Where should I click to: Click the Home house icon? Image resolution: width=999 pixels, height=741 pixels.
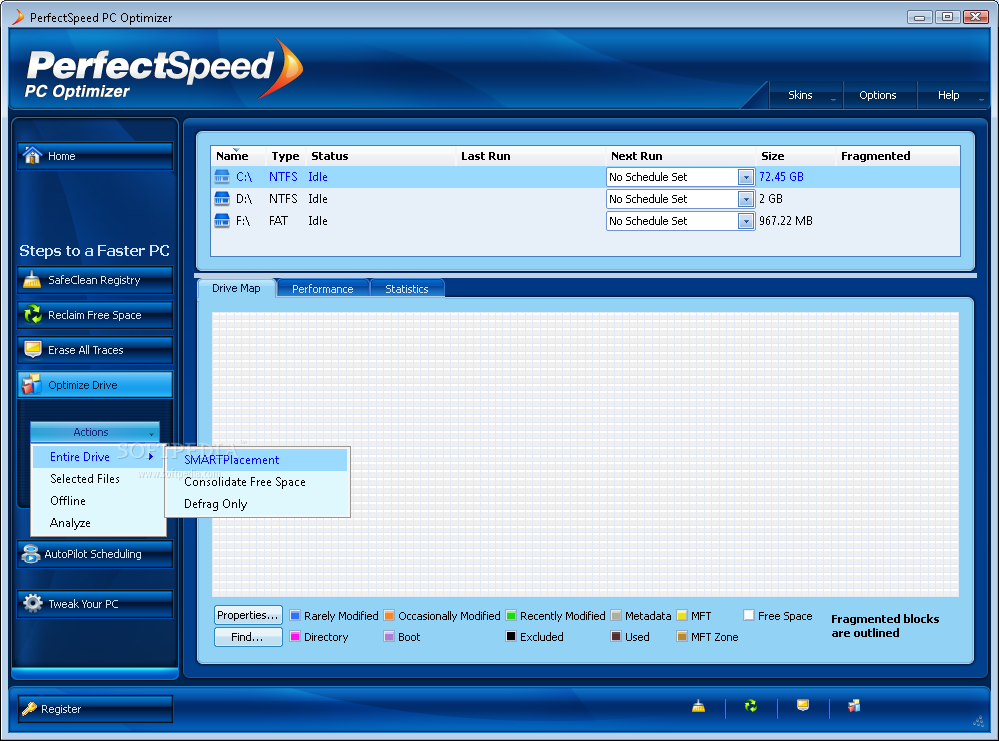[32, 155]
